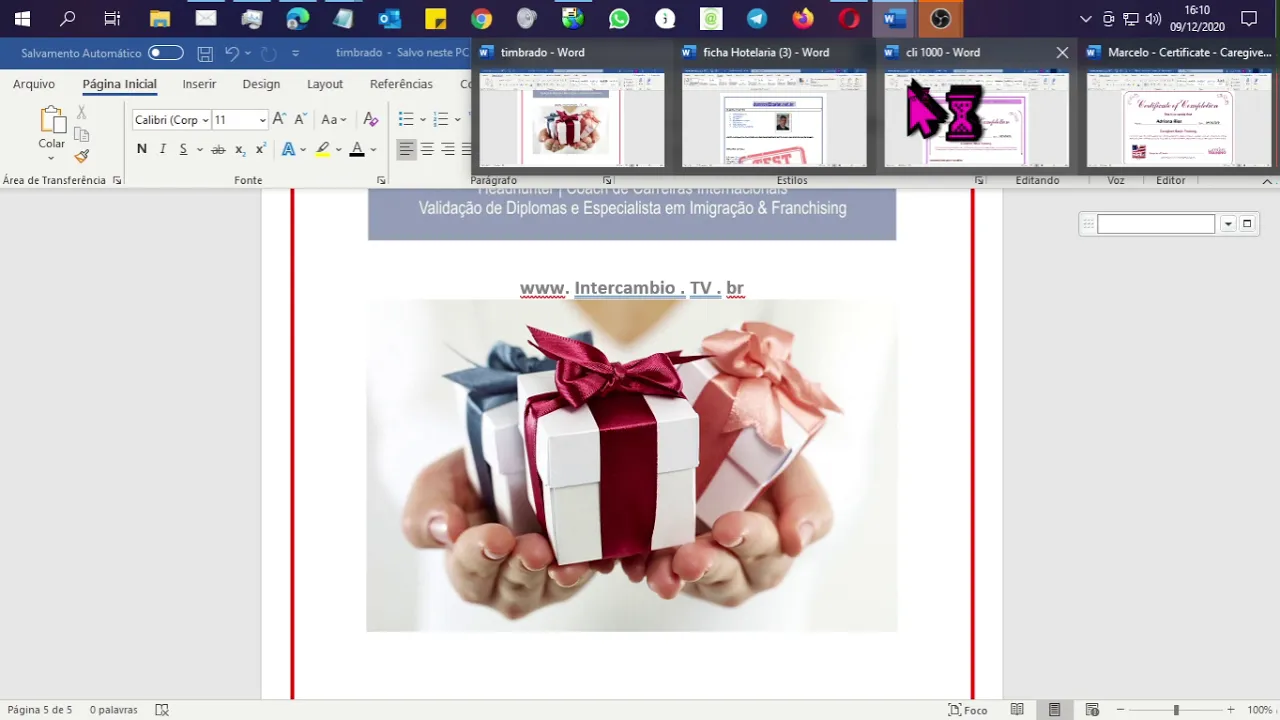The height and width of the screenshot is (720, 1280).
Task: Open the undo history dropdown arrow
Action: tap(248, 53)
